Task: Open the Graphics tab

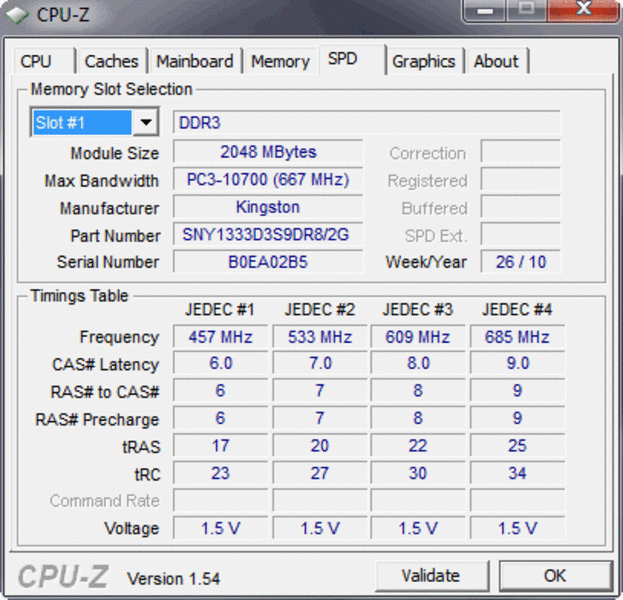Action: [x=424, y=61]
